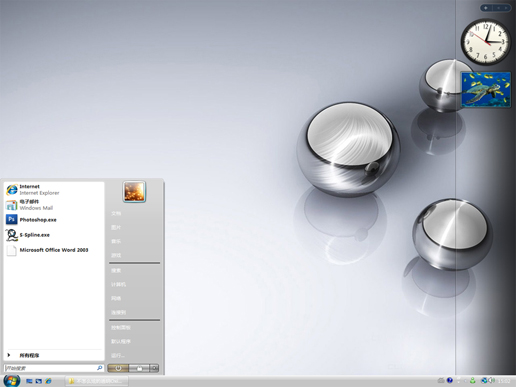Image resolution: width=516 pixels, height=387 pixels.
Task: Launch Internet Explorer from quick launch bar
Action: click(48, 381)
